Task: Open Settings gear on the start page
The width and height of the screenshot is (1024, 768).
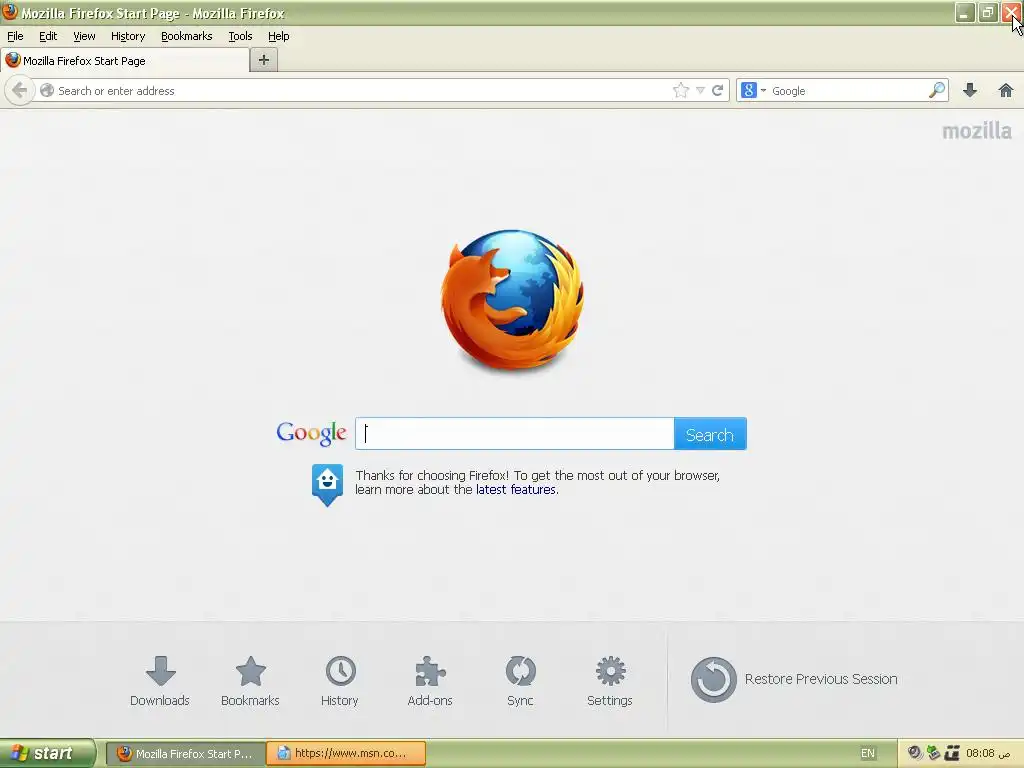Action: point(610,681)
